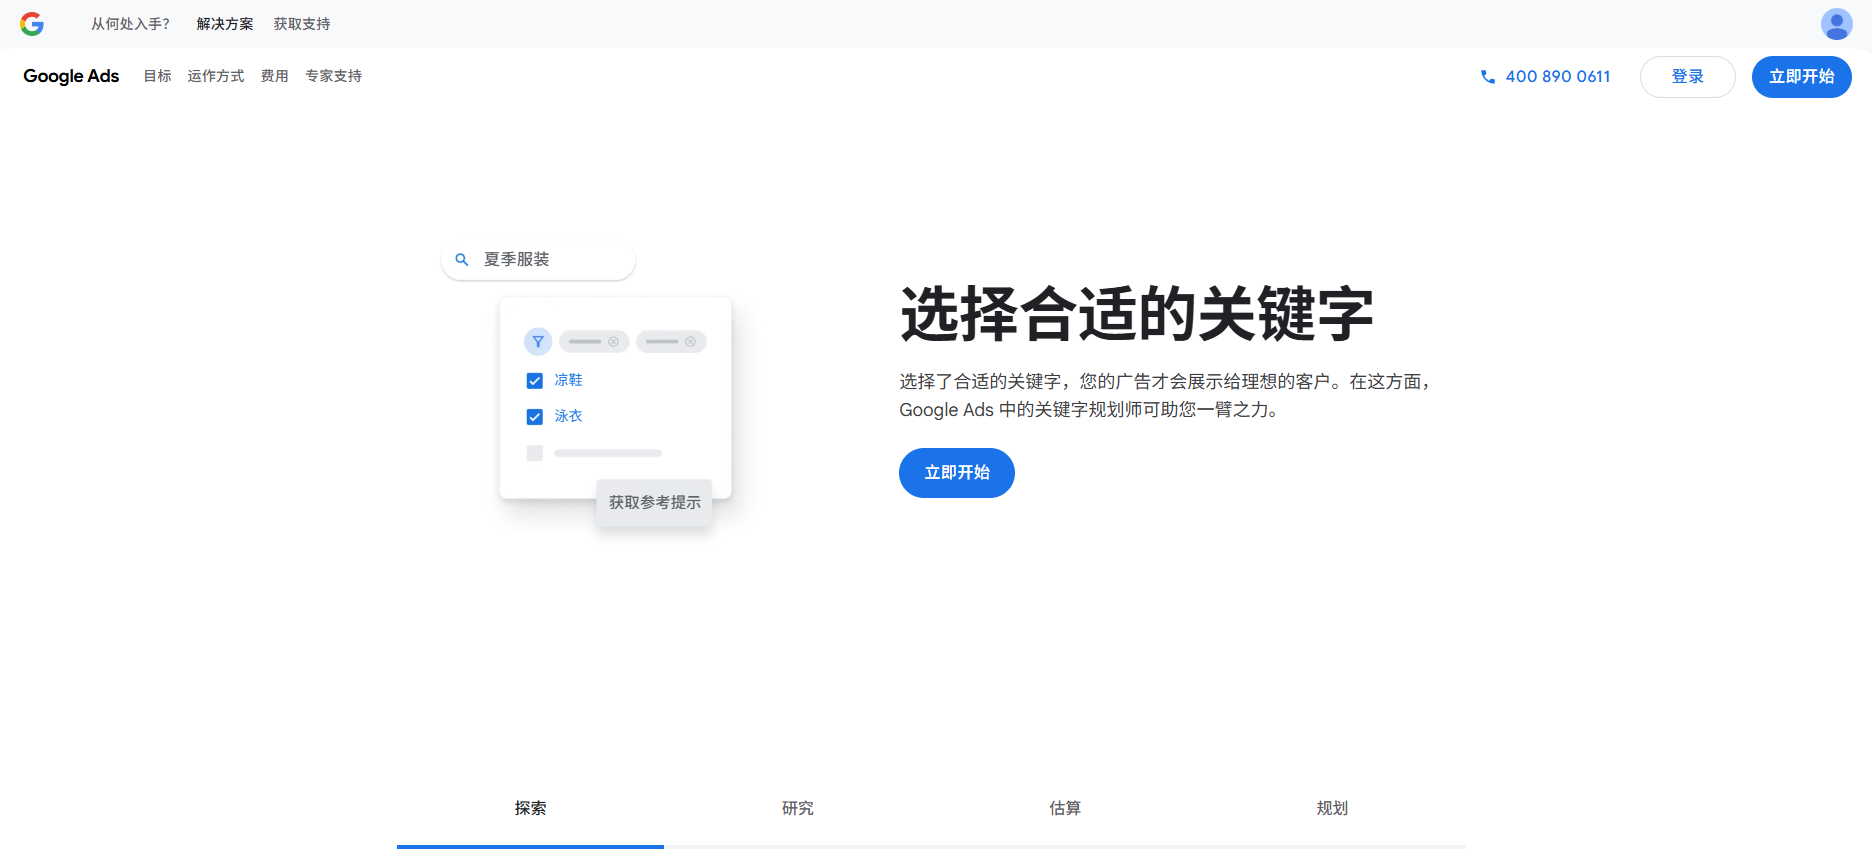Screen dimensions: 1872x855
Task: Open the 运作方式 navigation item
Action: pyautogui.click(x=216, y=76)
